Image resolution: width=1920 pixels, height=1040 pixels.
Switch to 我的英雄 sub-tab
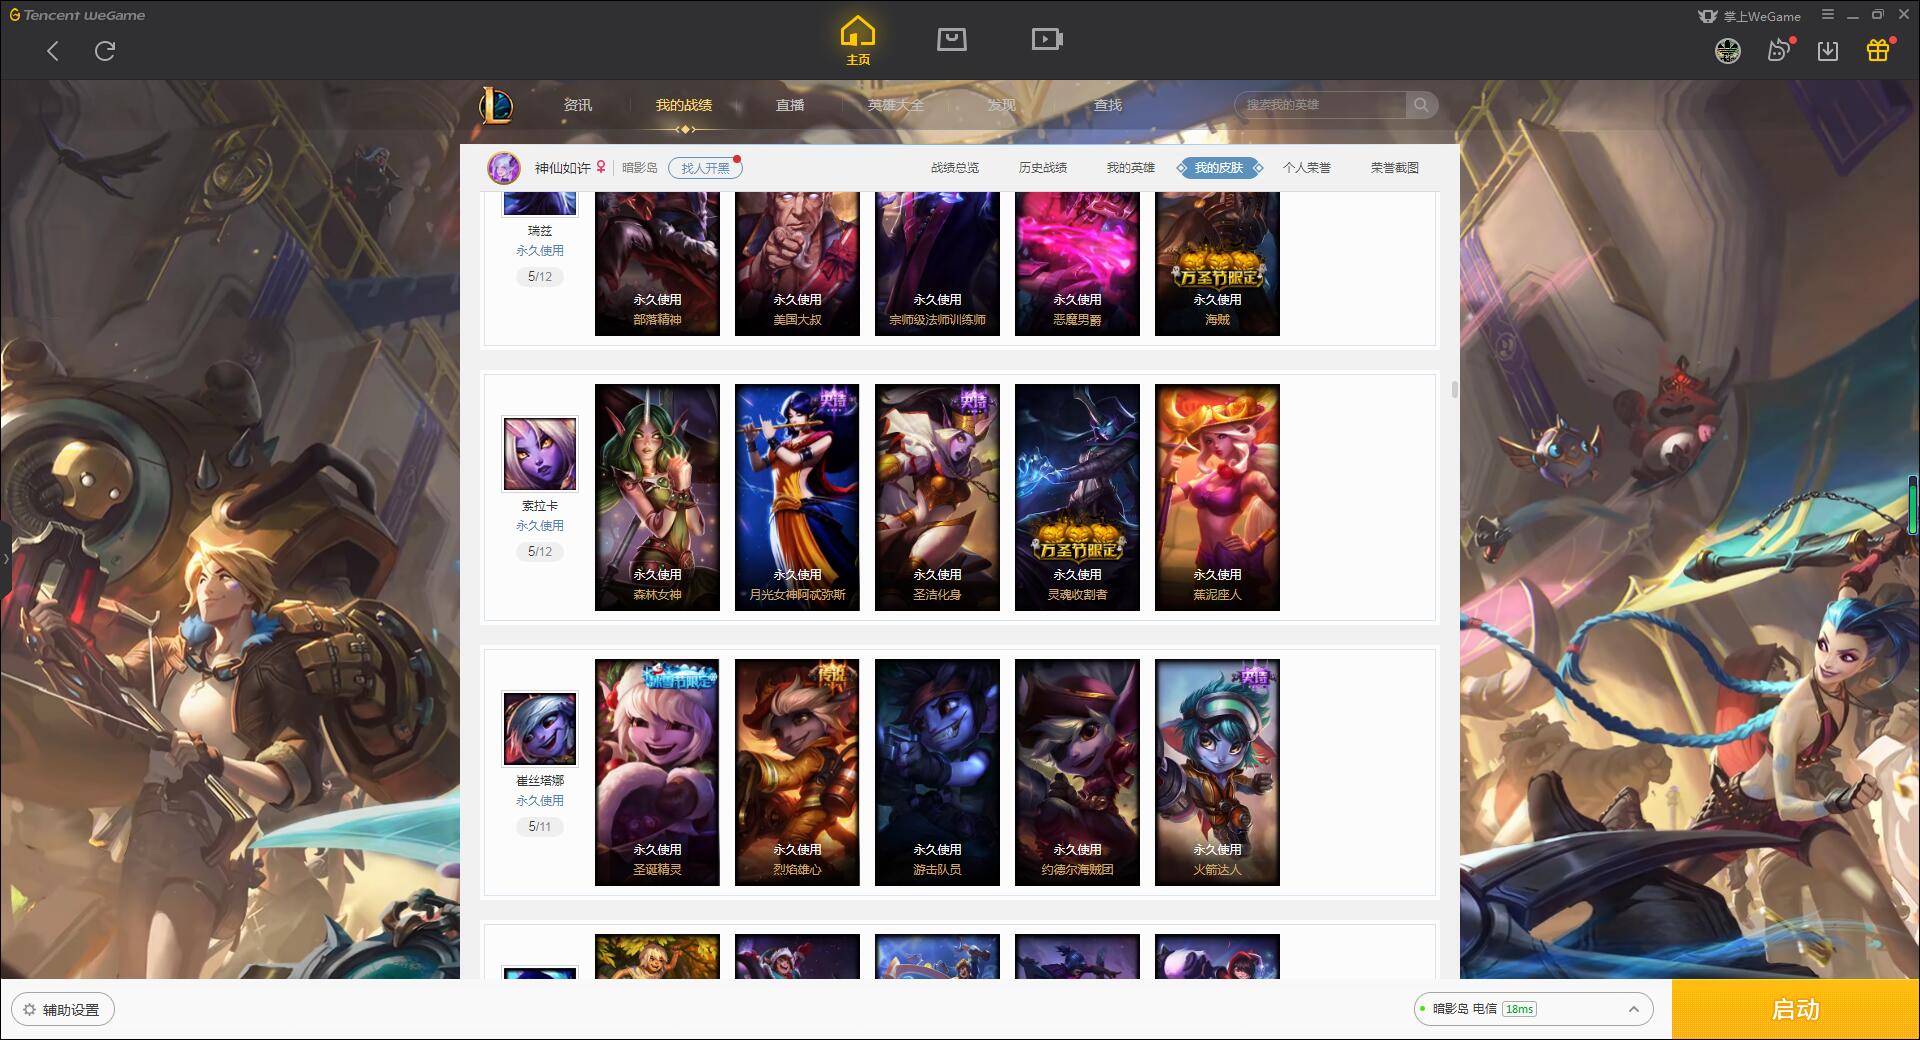click(1131, 168)
